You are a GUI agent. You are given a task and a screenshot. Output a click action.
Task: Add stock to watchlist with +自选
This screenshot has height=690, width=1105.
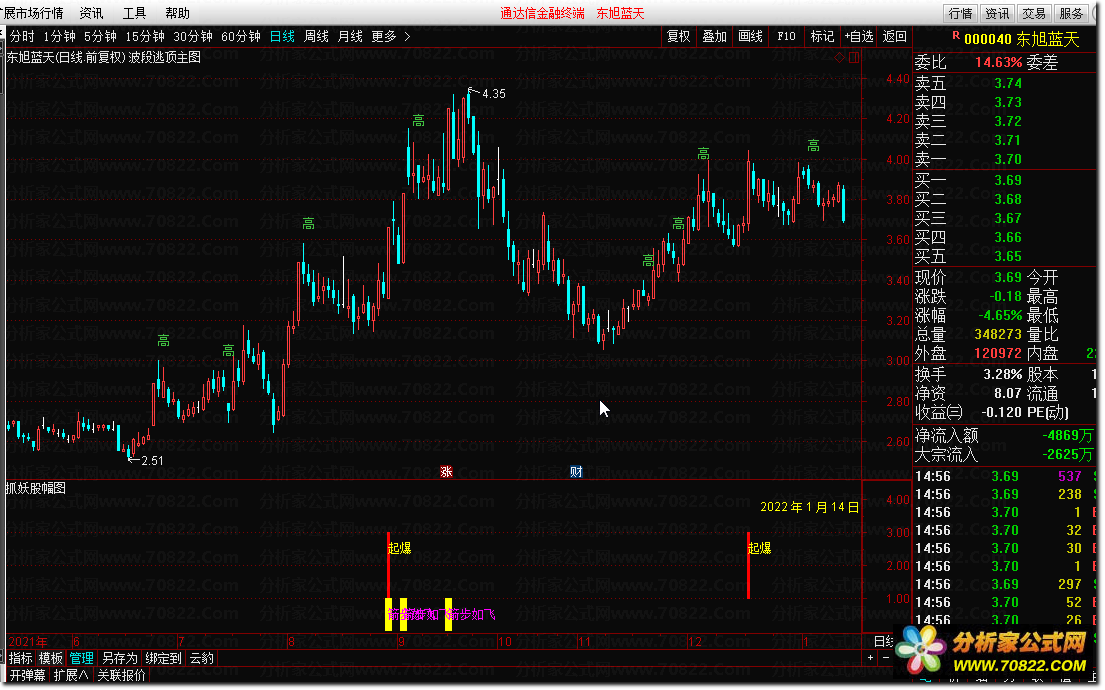pyautogui.click(x=858, y=36)
